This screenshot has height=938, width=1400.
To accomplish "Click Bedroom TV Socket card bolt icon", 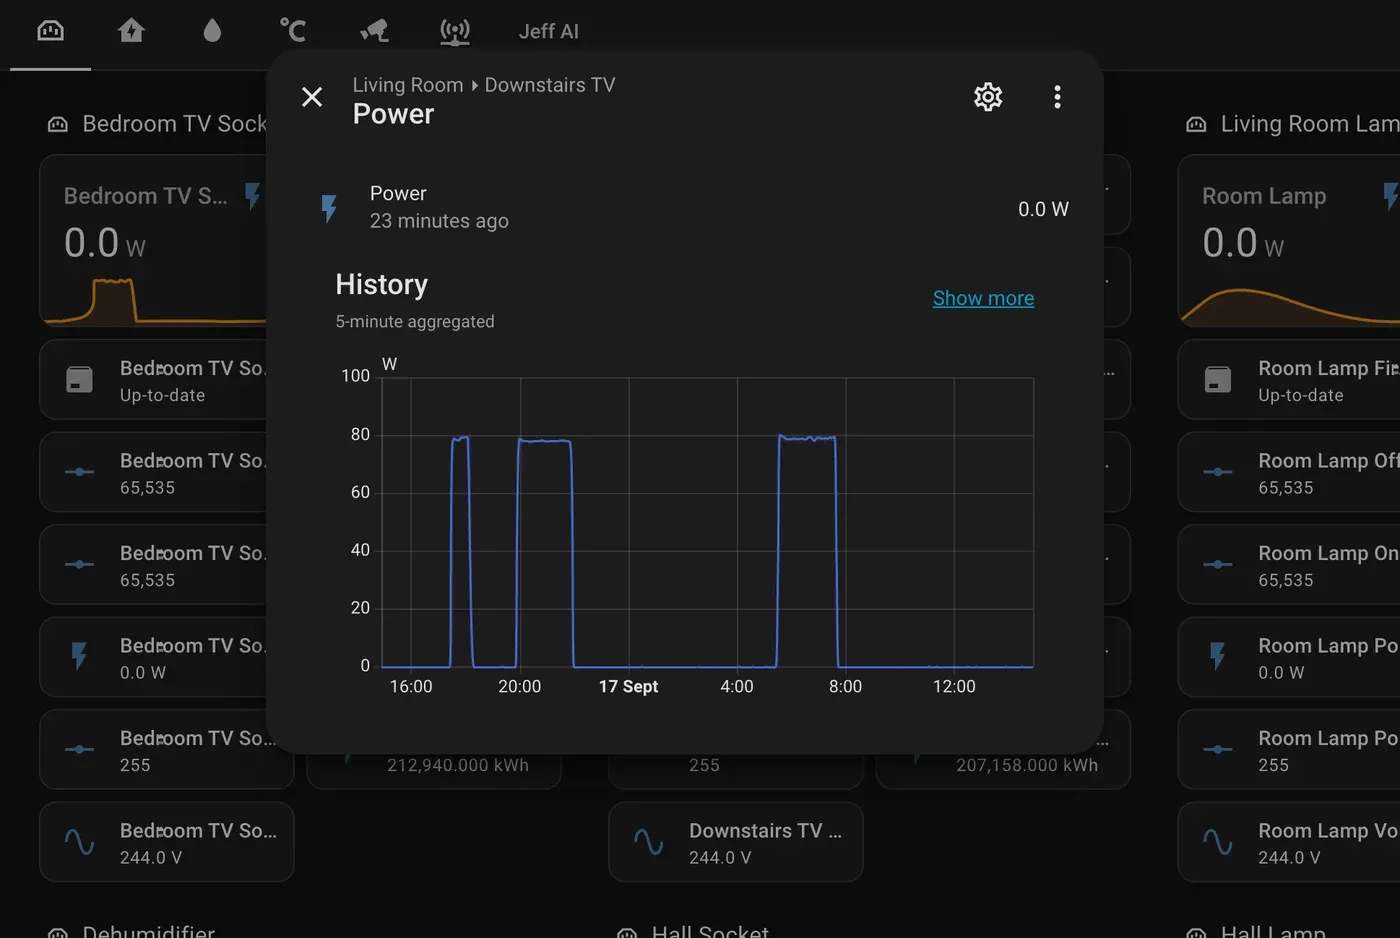I will tap(252, 195).
